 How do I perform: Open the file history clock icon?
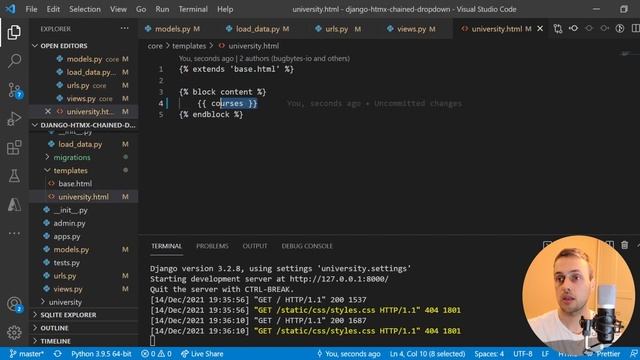[620, 29]
